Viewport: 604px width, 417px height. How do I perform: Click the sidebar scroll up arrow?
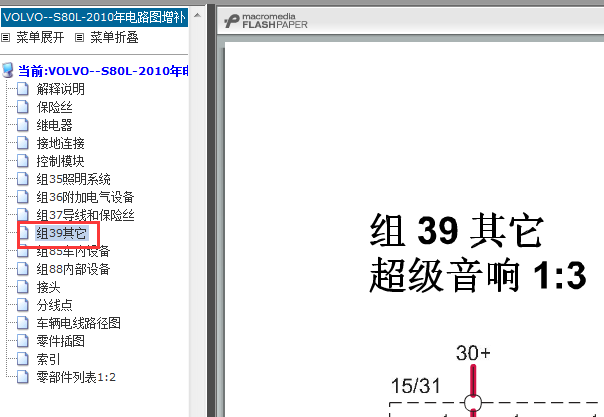[197, 15]
